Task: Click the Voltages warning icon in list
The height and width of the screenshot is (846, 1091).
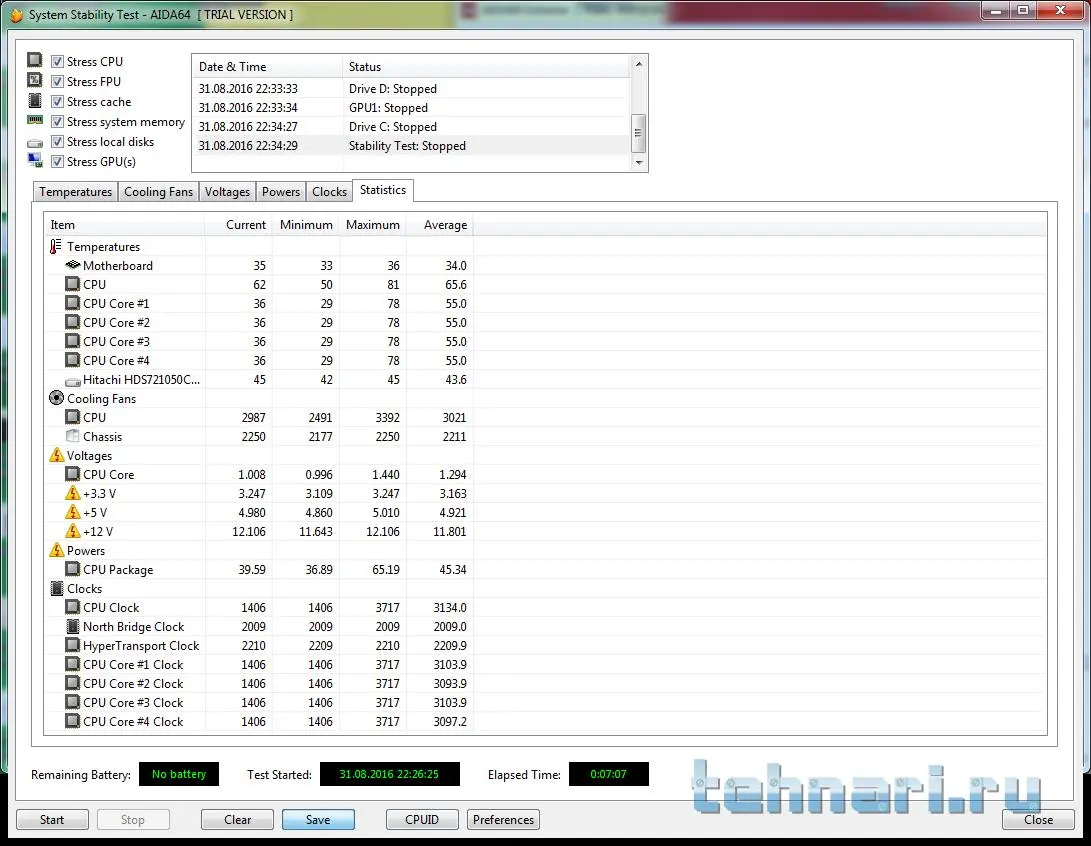Action: point(56,456)
